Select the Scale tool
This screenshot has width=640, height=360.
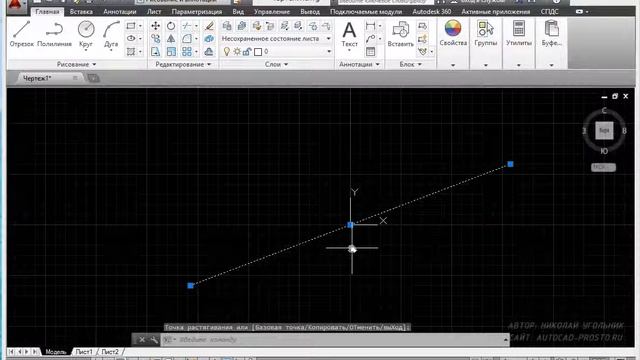171,52
